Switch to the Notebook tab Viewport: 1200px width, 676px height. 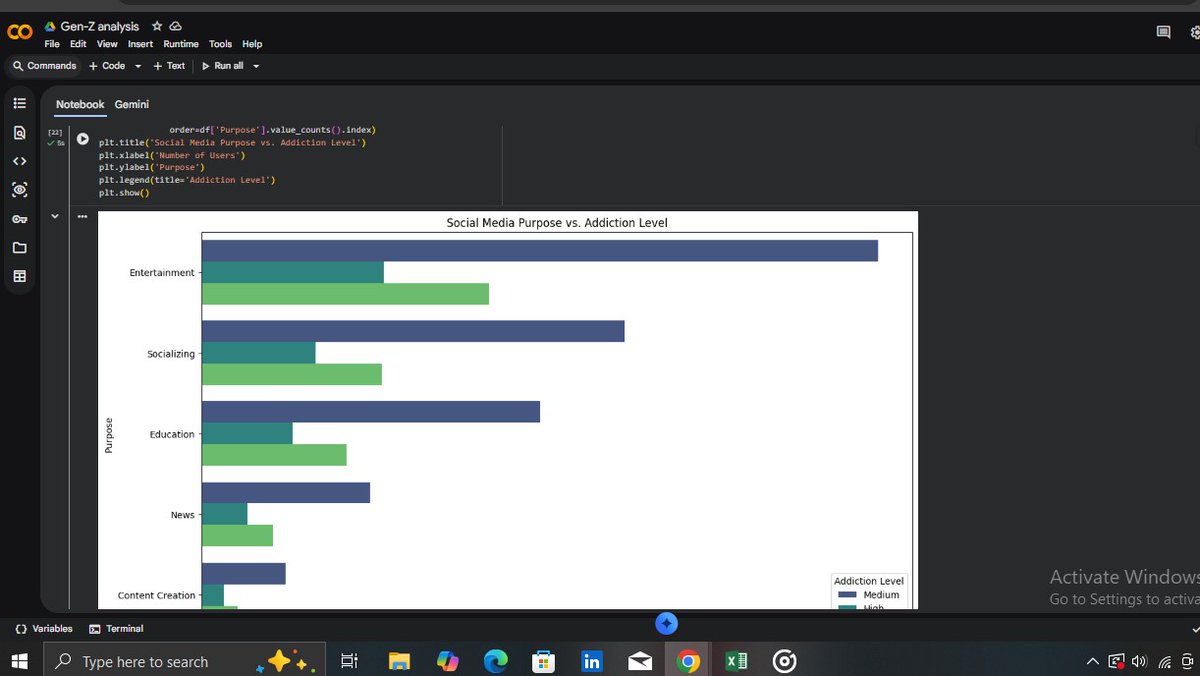[x=80, y=104]
